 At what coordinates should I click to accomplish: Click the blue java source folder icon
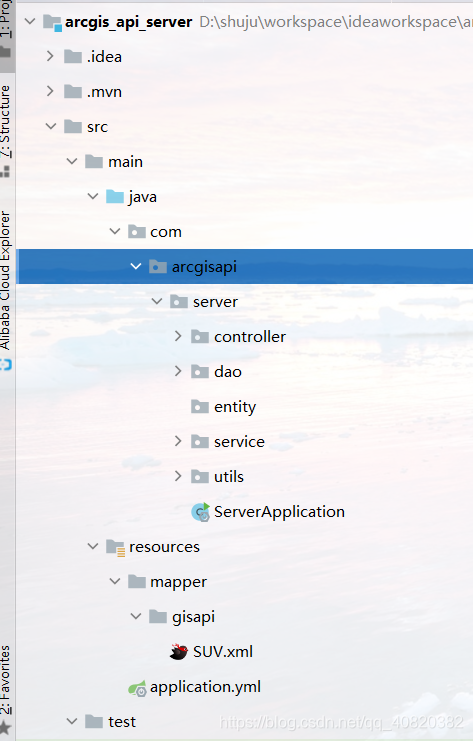coord(115,197)
